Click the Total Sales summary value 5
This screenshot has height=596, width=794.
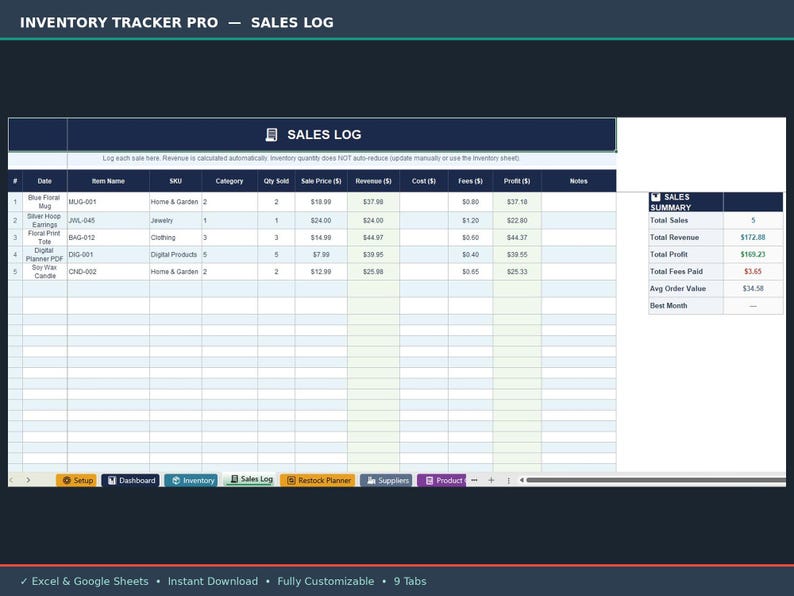coord(753,220)
